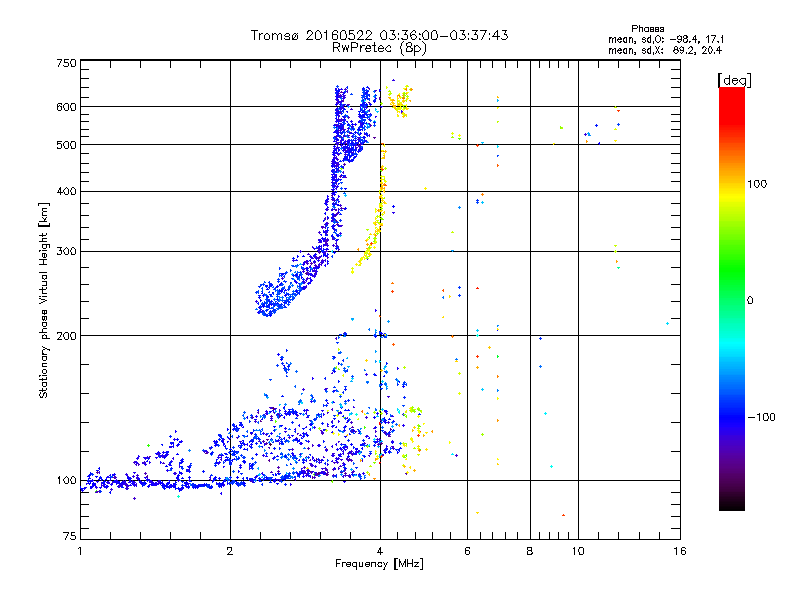The height and width of the screenshot is (600, 800).
Task: Click the '300' height axis tick label
Action: coord(66,252)
